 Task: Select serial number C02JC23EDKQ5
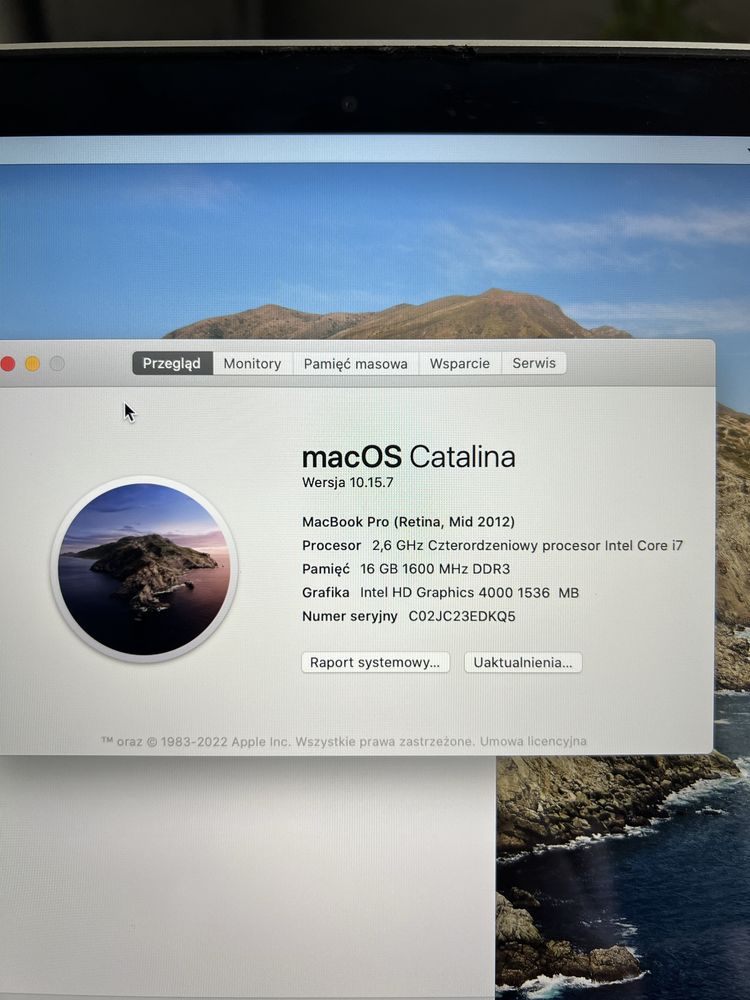pos(462,616)
